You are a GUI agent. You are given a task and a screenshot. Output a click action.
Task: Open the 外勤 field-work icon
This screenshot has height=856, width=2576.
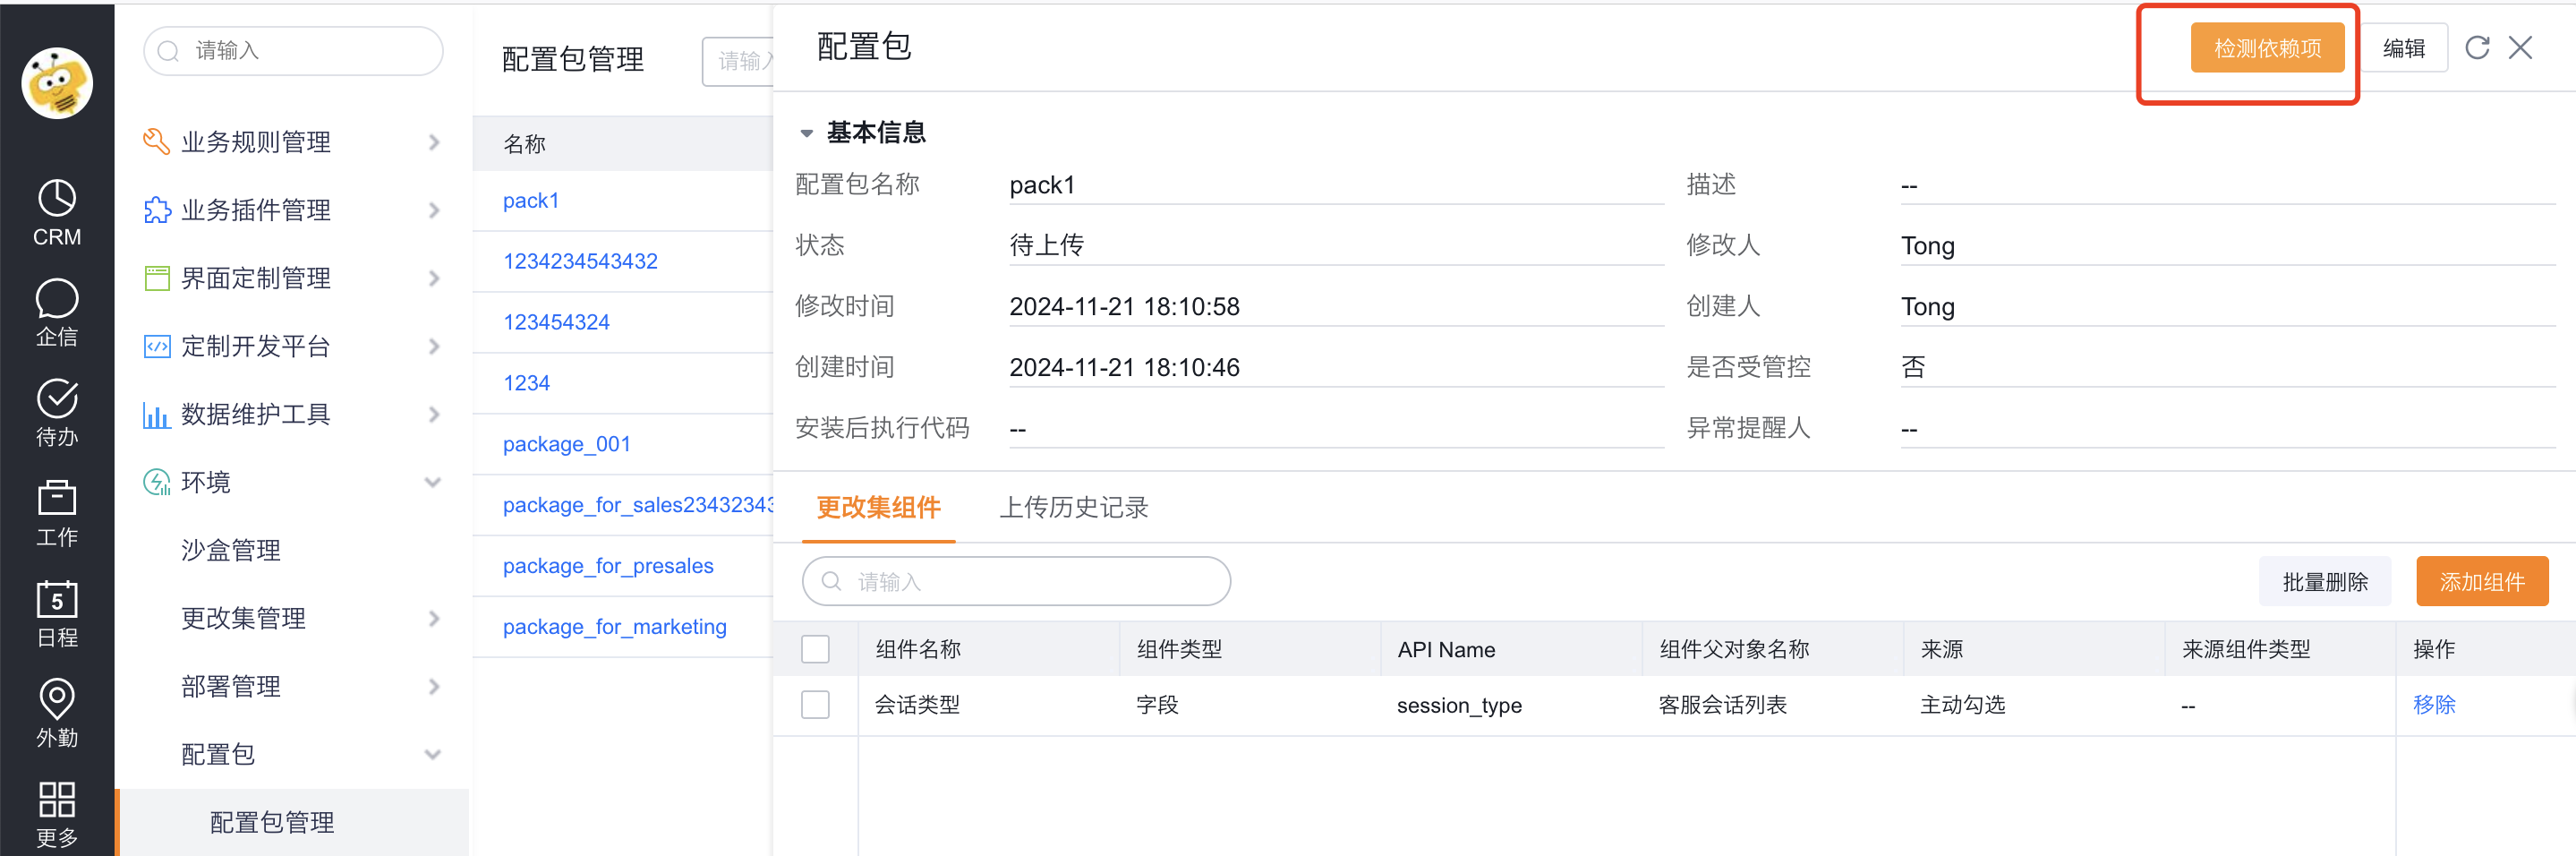(x=57, y=710)
